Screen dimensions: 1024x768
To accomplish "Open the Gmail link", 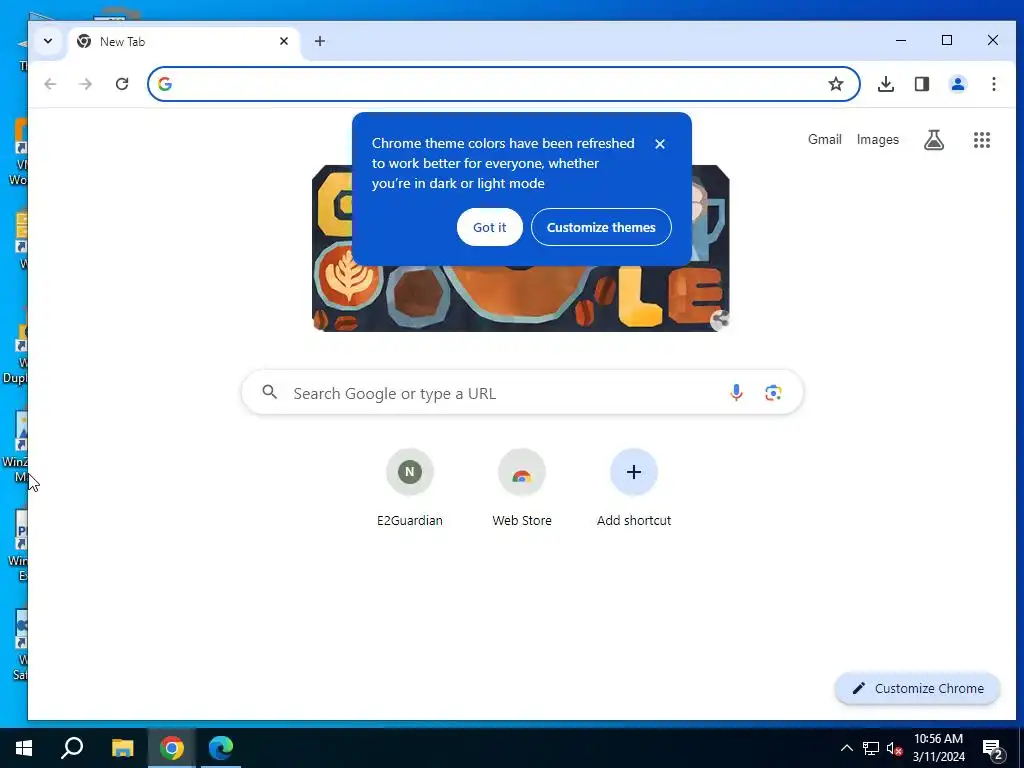I will pyautogui.click(x=824, y=140).
